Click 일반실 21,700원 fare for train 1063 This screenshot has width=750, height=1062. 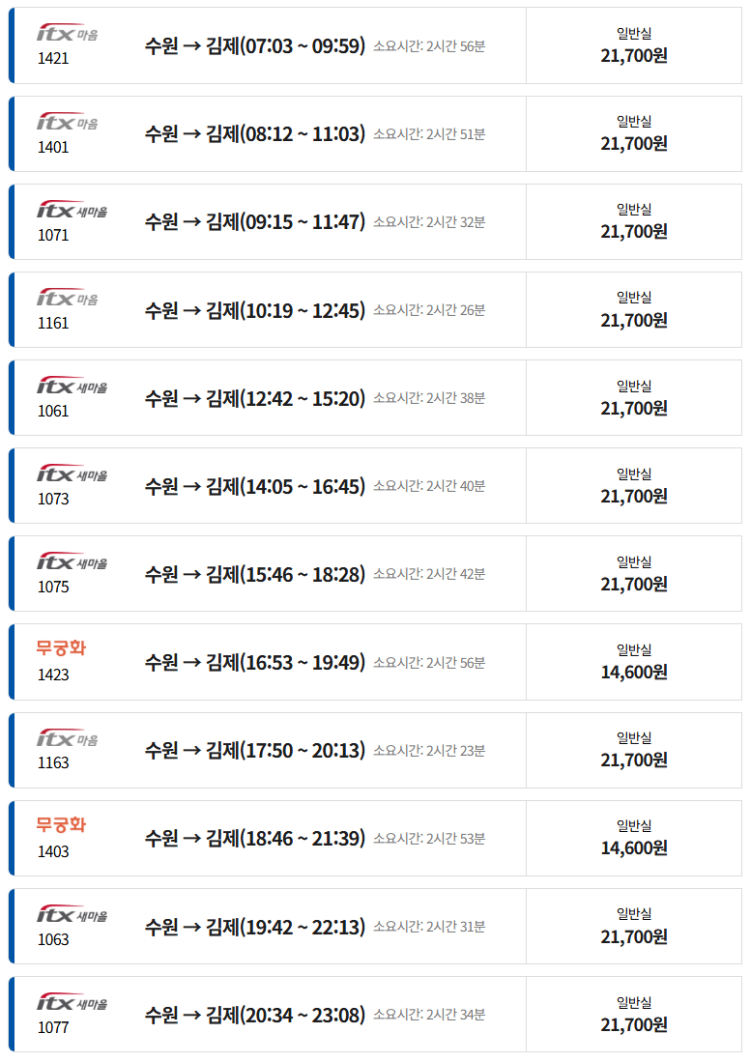pos(634,926)
